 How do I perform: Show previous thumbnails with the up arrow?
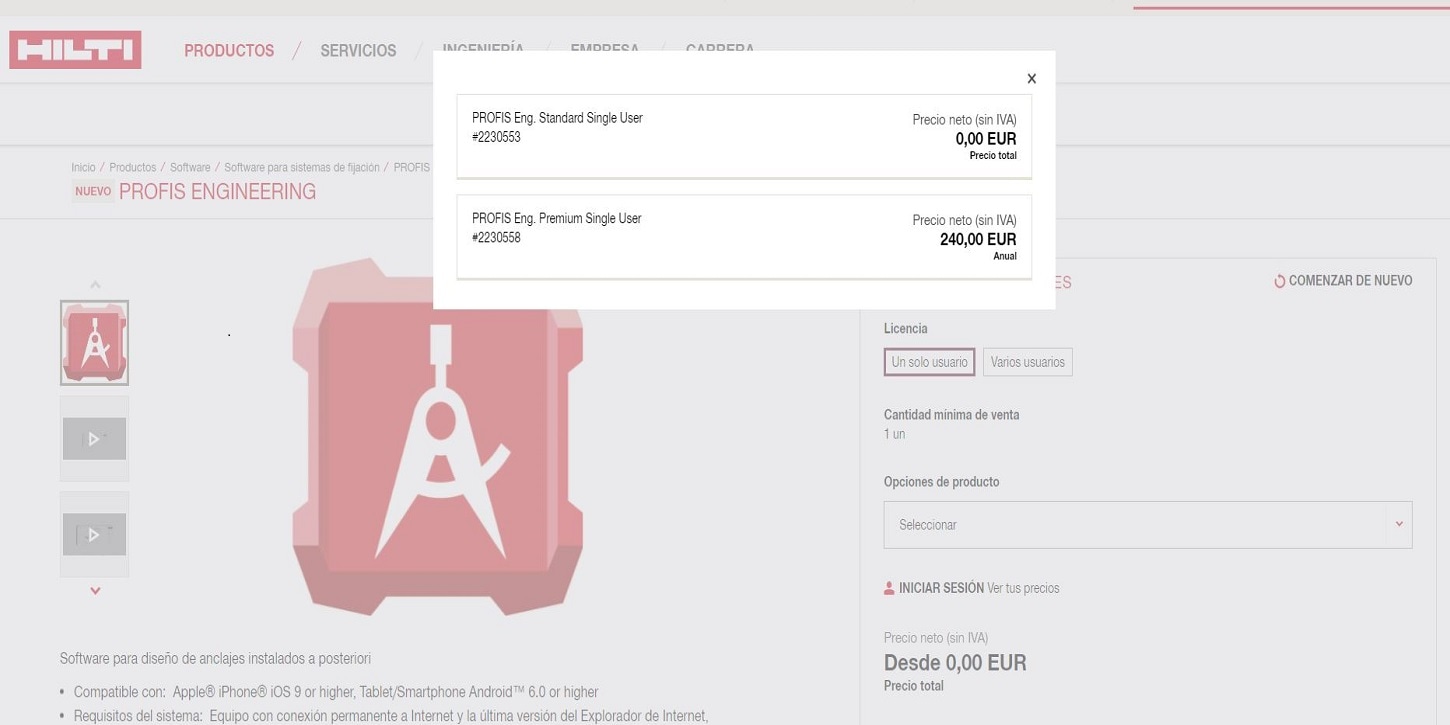coord(95,285)
